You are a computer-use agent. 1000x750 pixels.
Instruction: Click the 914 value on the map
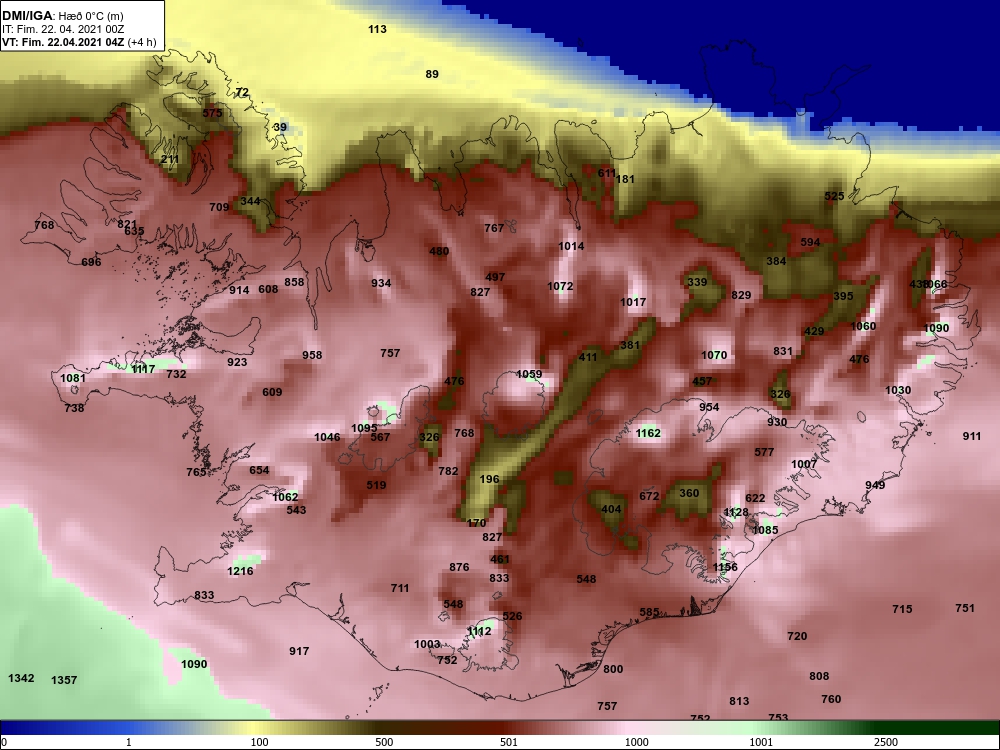tap(239, 290)
